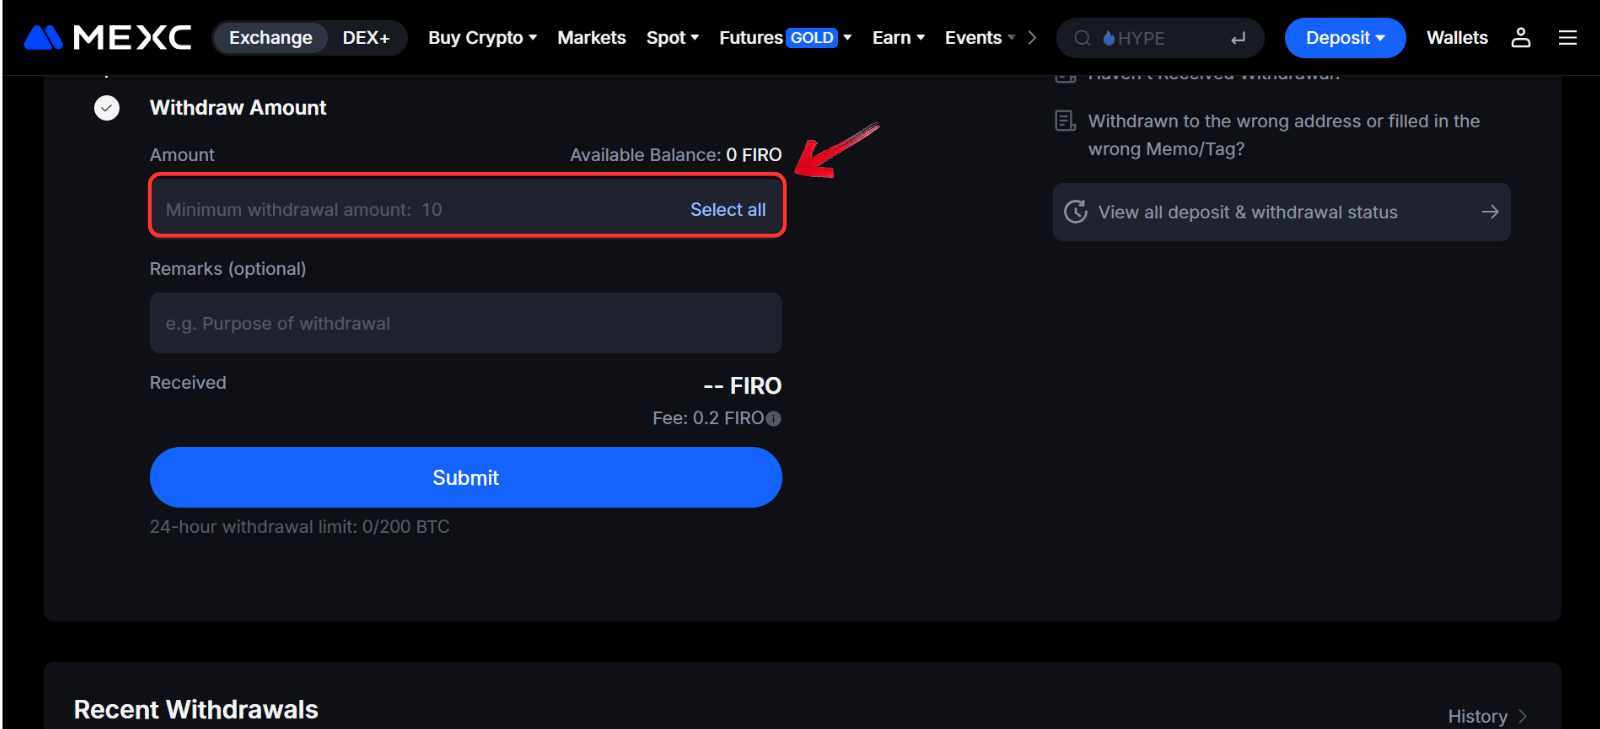Screen dimensions: 1600x729
Task: Expand the Futures menu
Action: pyautogui.click(x=785, y=38)
